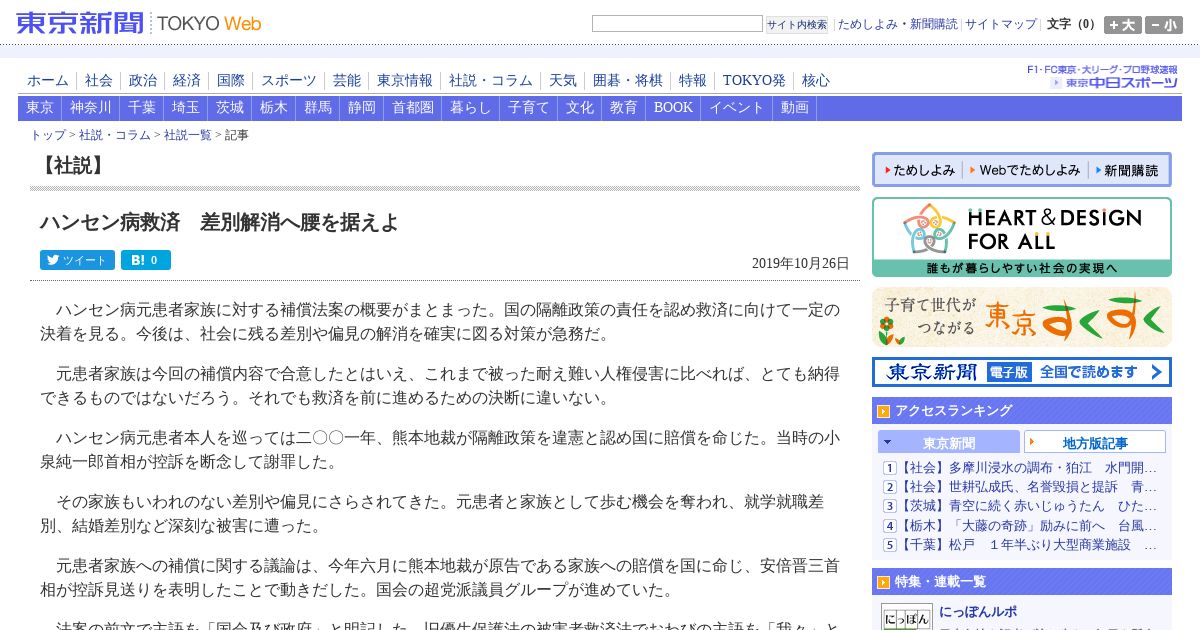Open the にっぽんルポ series link
Image resolution: width=1200 pixels, height=630 pixels.
[x=978, y=612]
